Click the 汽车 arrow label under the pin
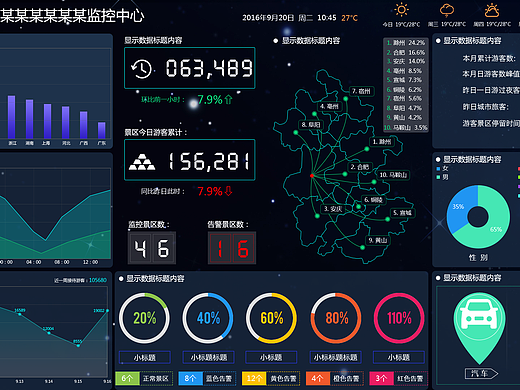Viewport: 520px width, 390px height. [x=482, y=373]
